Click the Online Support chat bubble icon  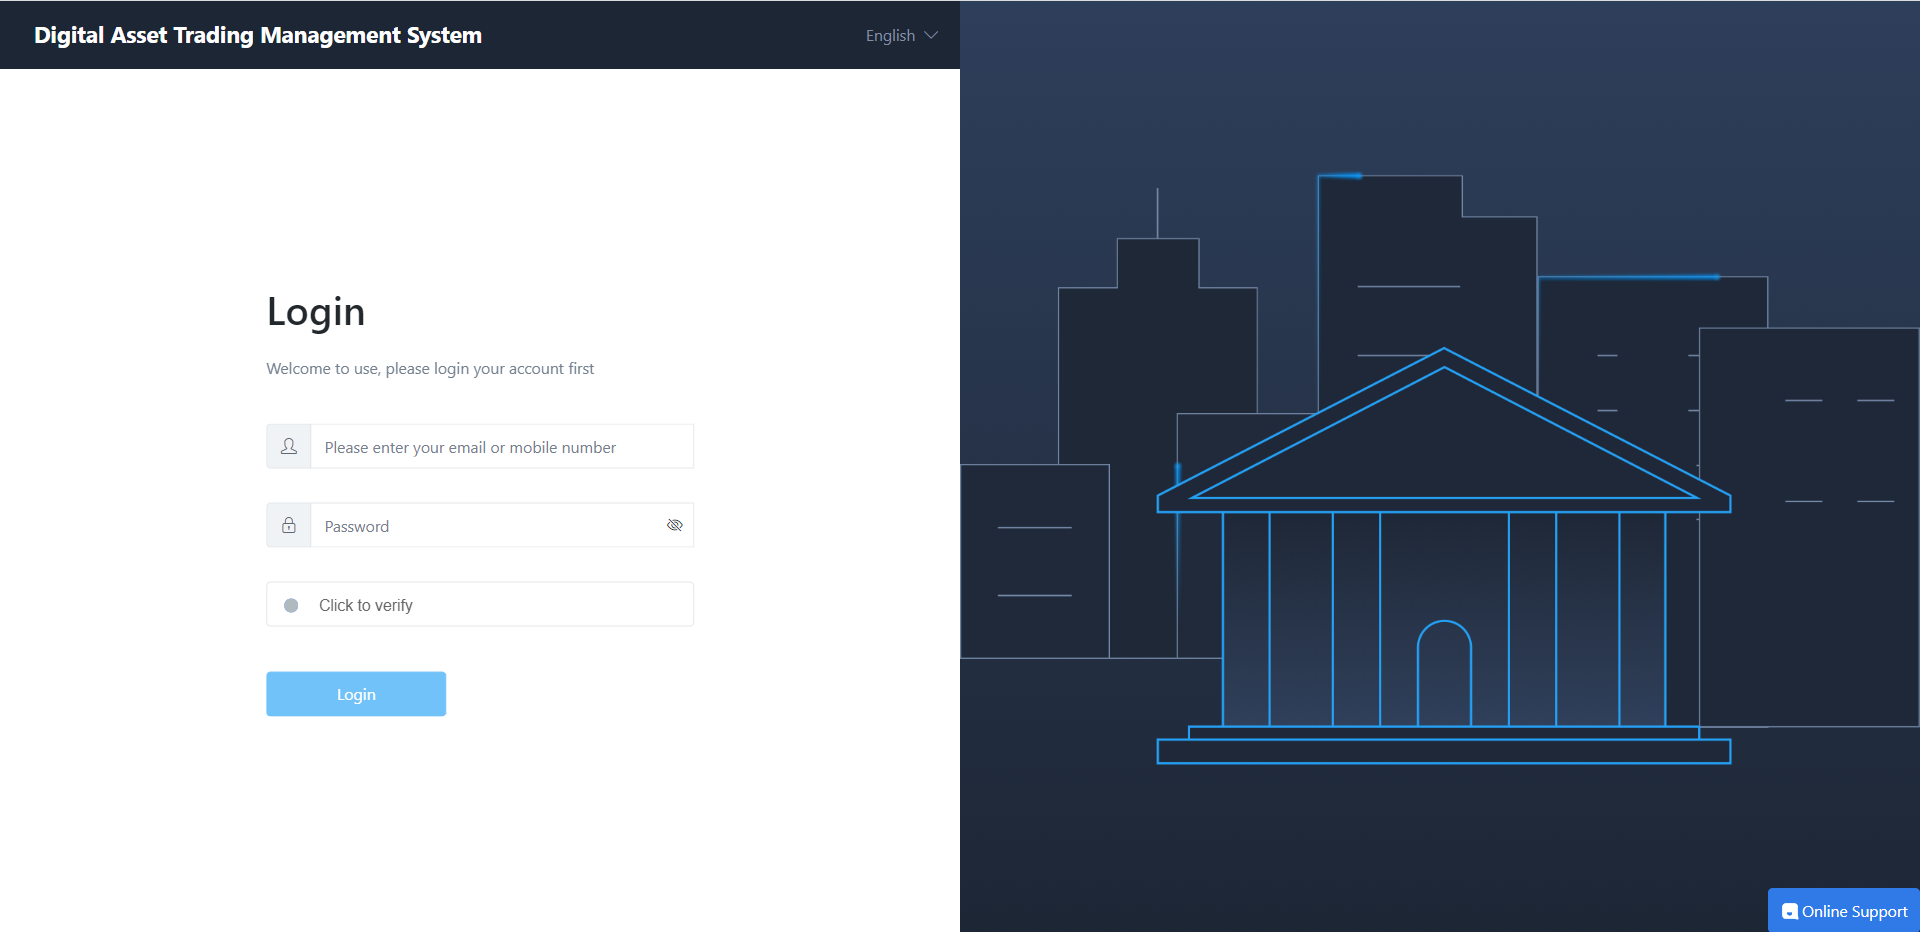(1790, 912)
